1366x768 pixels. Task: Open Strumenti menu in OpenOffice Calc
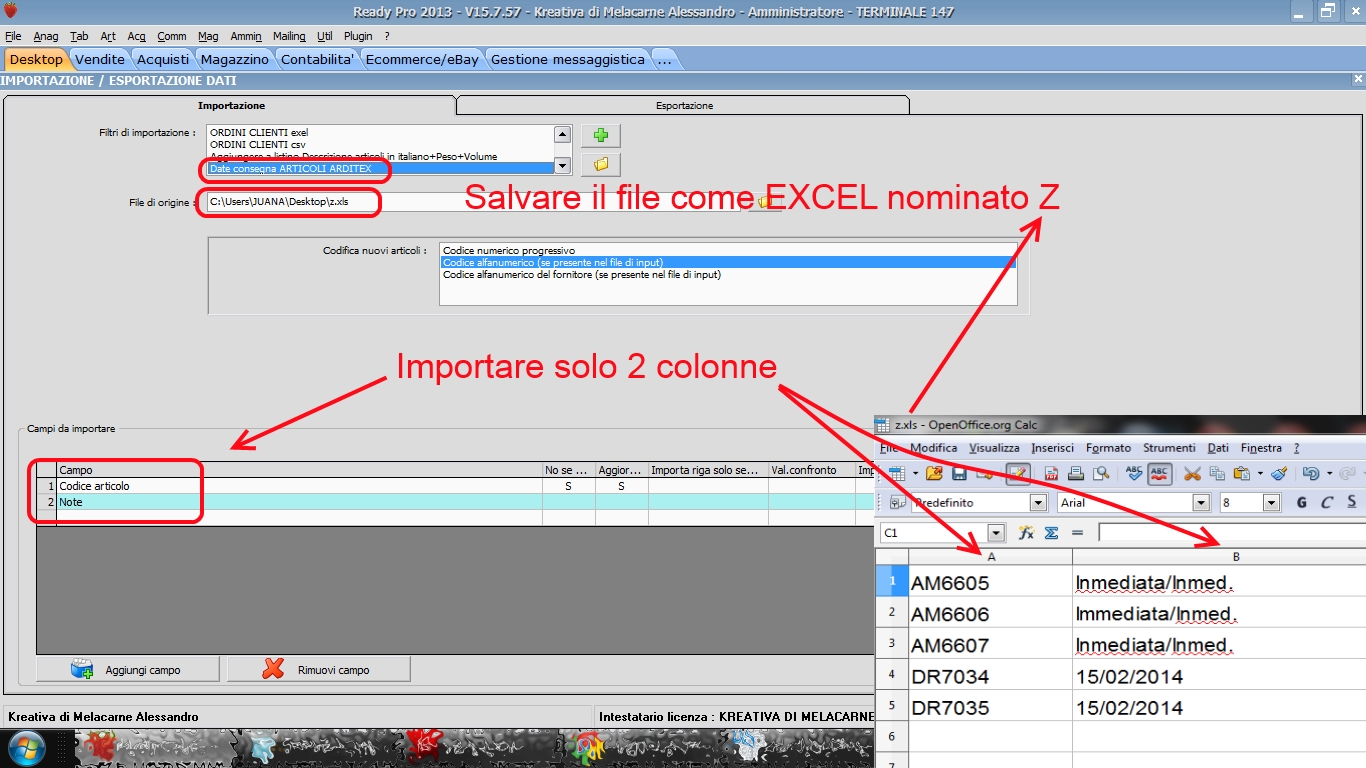coord(1169,448)
